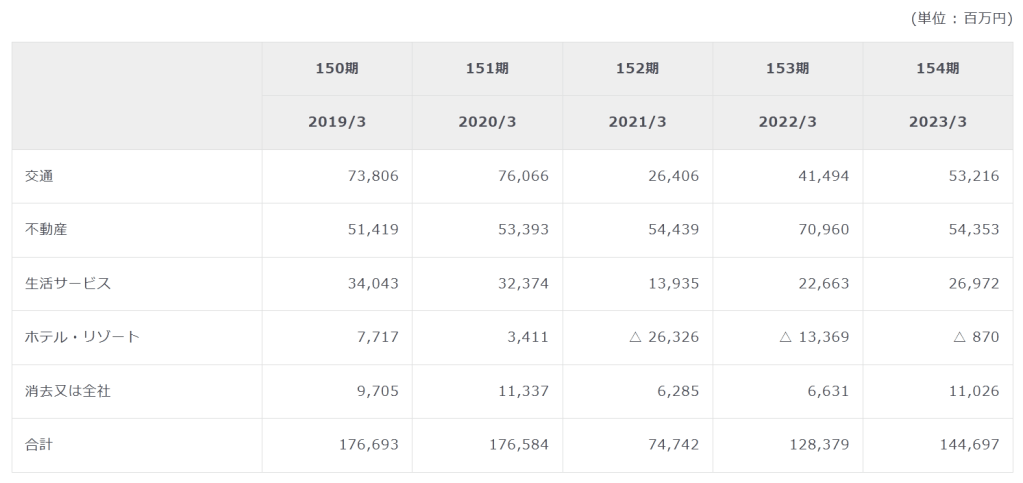This screenshot has width=1023, height=483.
Task: Select the 152期 header cell
Action: point(637,69)
